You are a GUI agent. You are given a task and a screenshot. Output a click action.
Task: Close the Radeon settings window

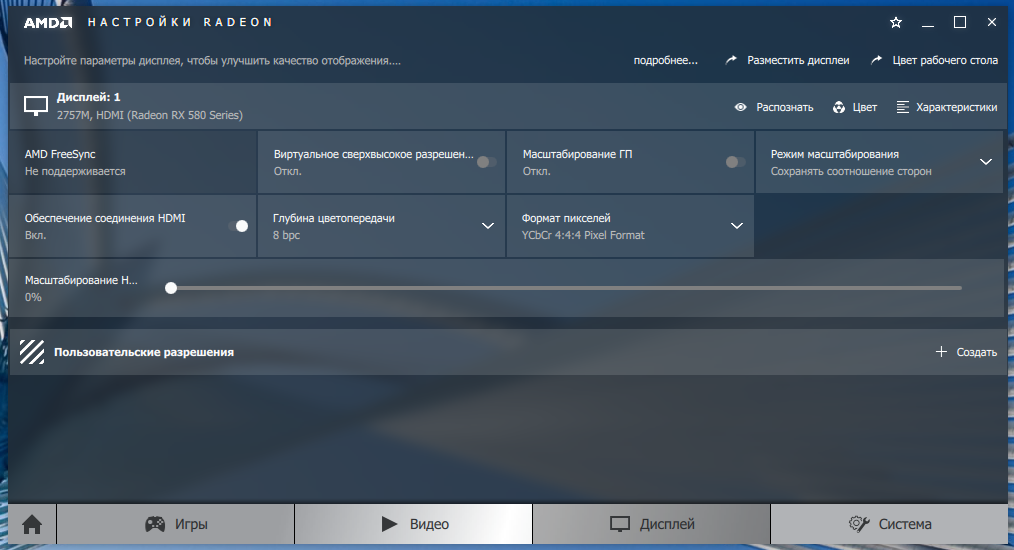991,22
